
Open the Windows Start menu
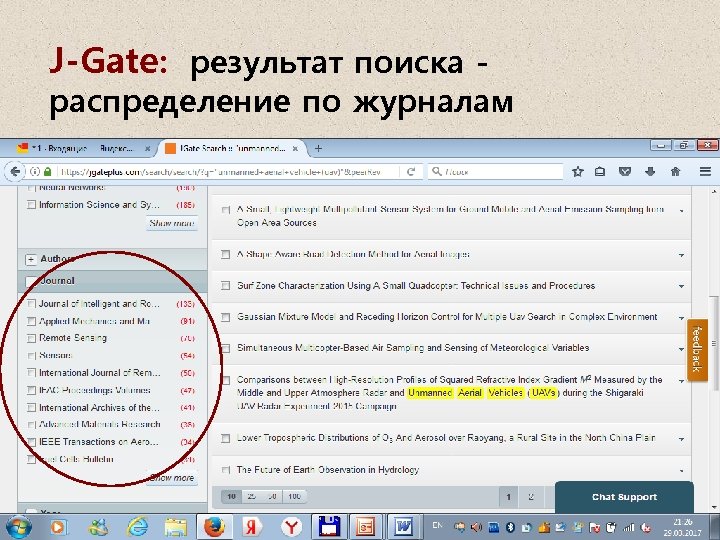pos(18,527)
